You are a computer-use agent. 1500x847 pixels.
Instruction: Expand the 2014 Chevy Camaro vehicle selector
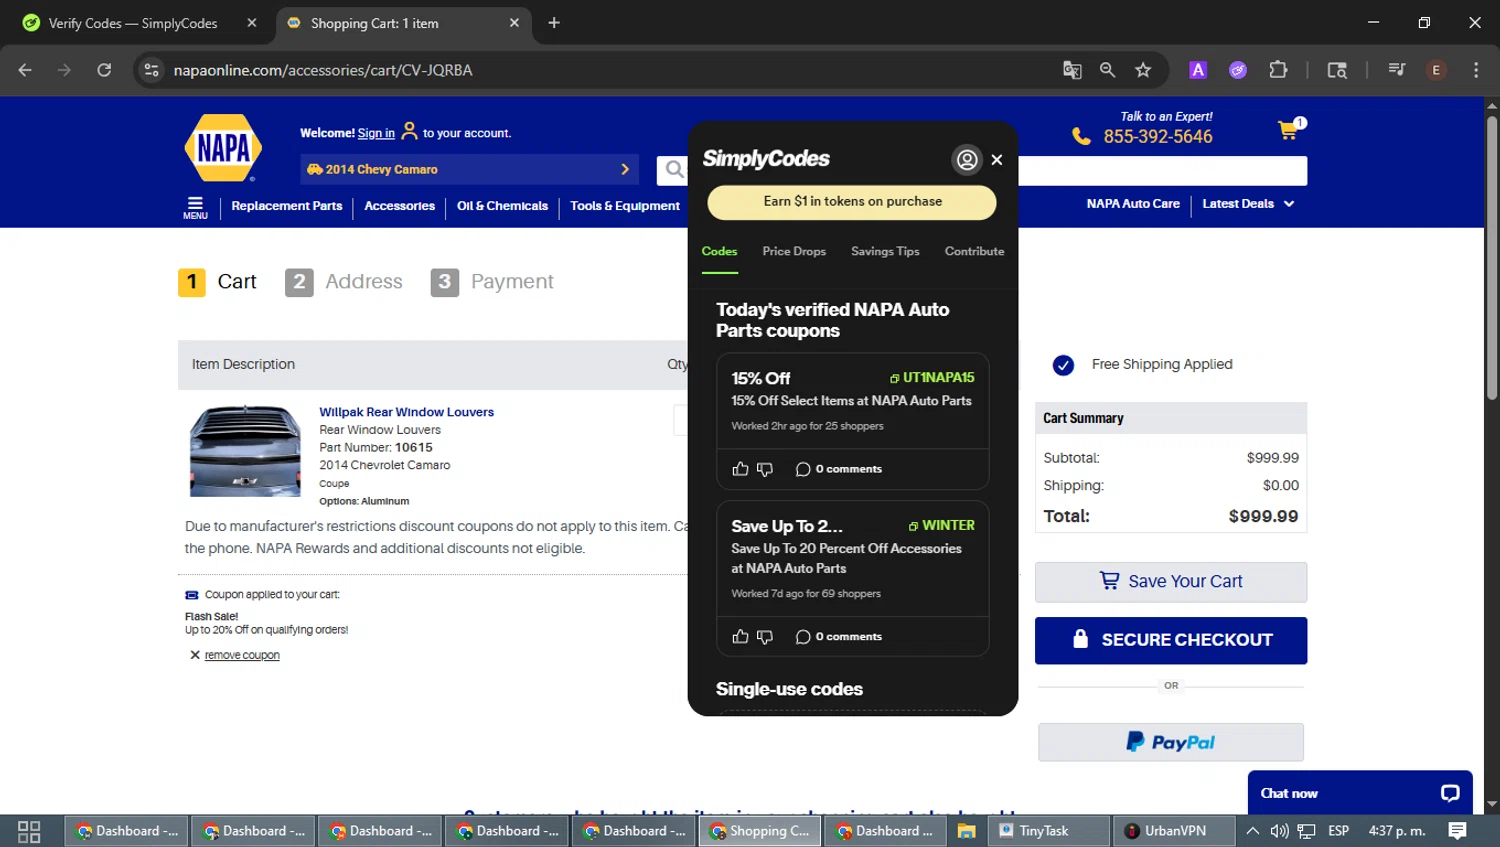pos(469,169)
